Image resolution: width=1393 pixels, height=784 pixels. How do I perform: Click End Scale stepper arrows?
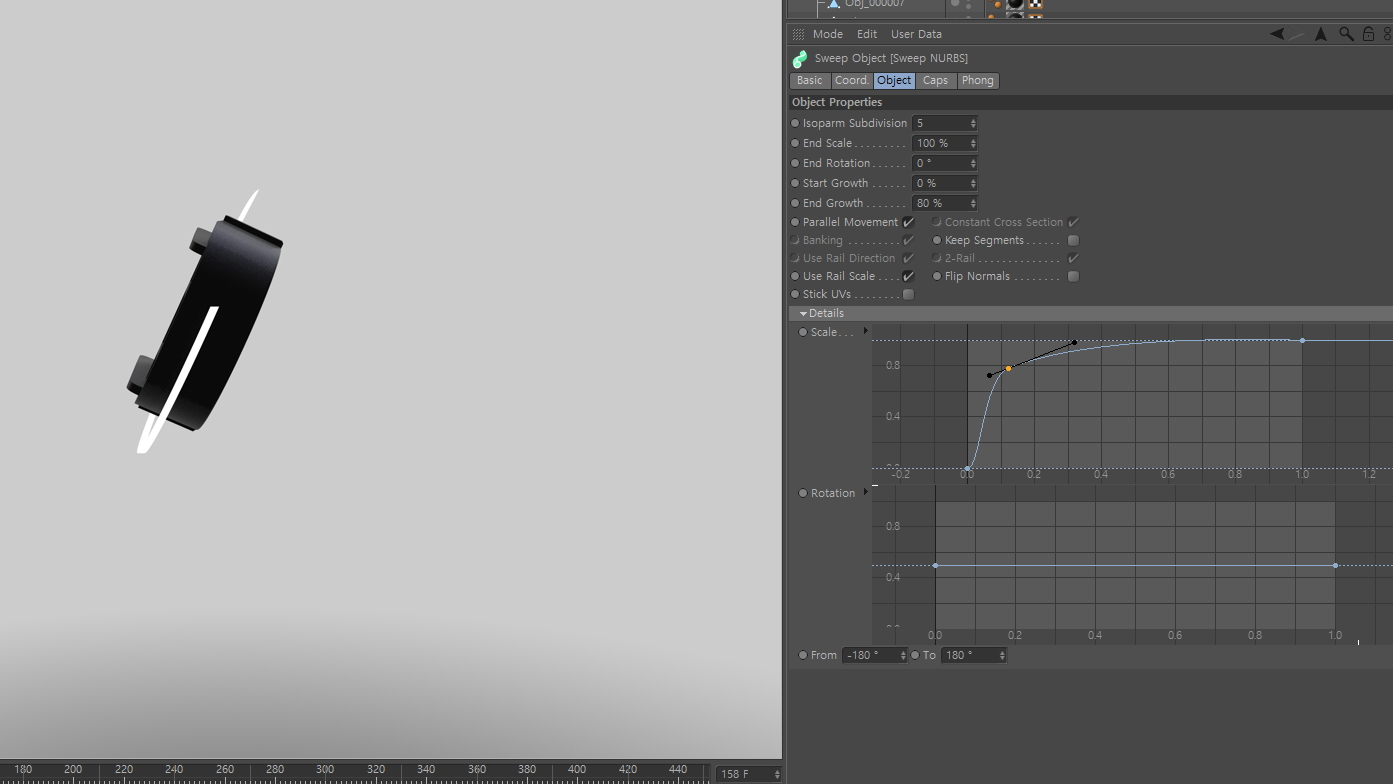point(973,143)
